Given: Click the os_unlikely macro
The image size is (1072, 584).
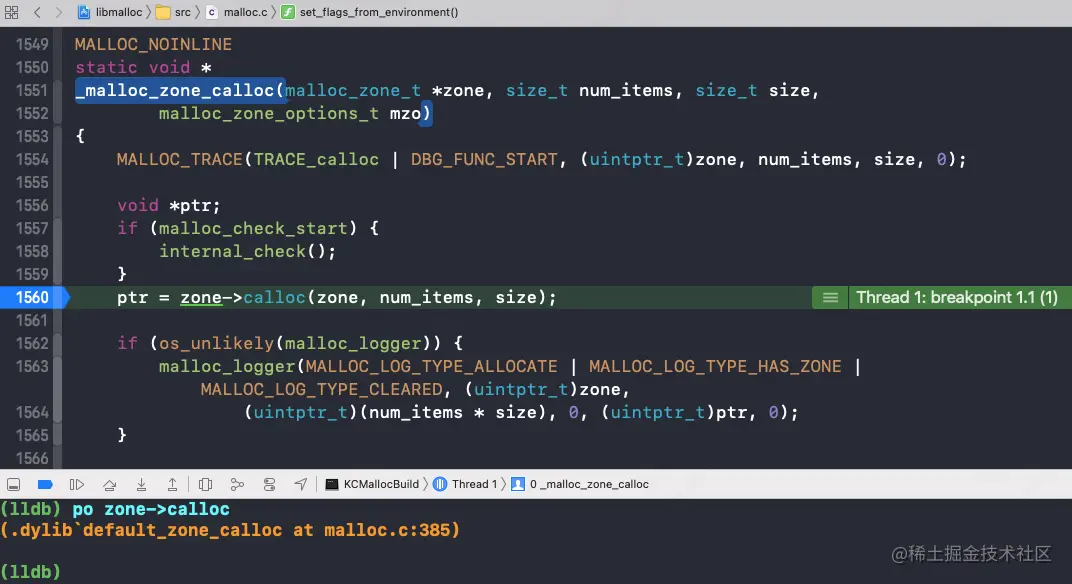Looking at the screenshot, I should (x=216, y=343).
